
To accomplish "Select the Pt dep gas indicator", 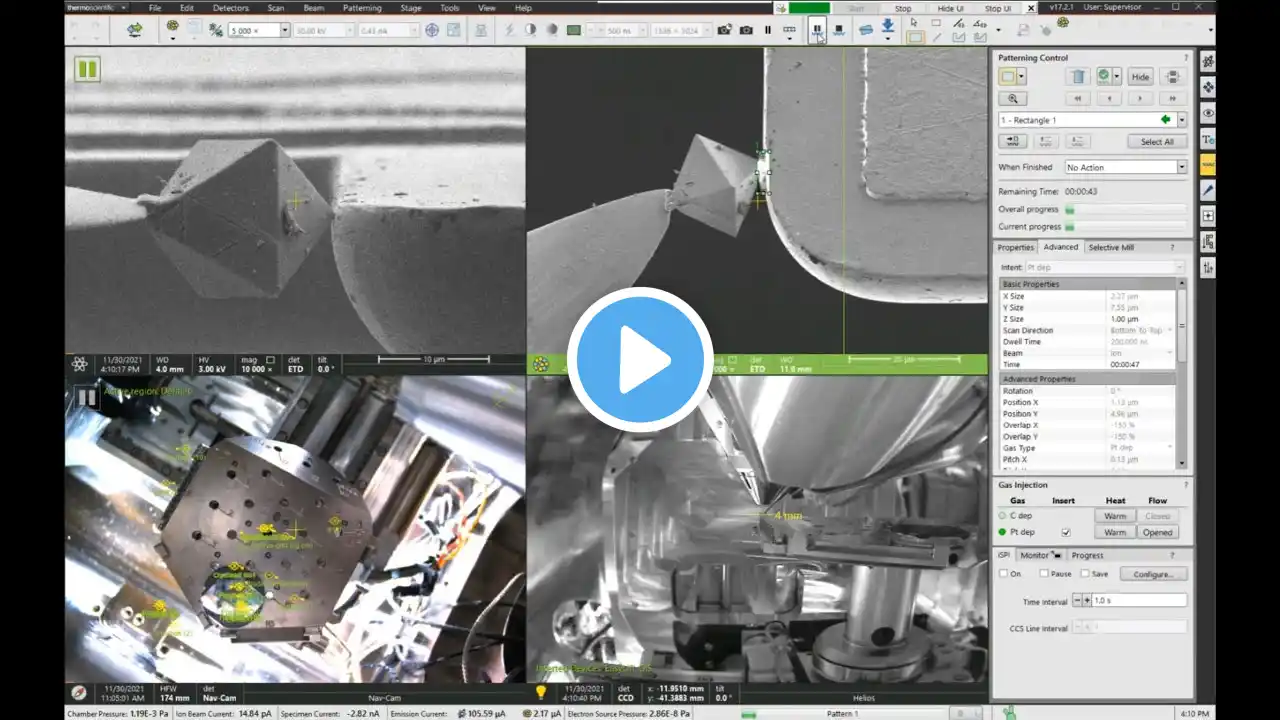I will 1003,532.
